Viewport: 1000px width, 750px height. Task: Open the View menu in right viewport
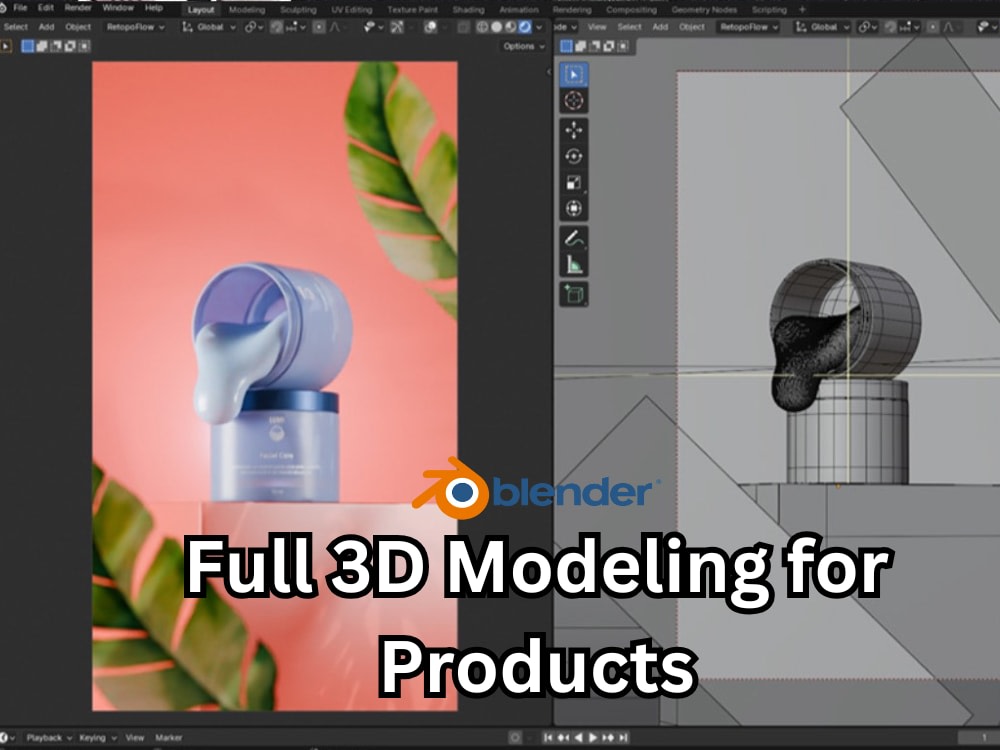[x=597, y=27]
